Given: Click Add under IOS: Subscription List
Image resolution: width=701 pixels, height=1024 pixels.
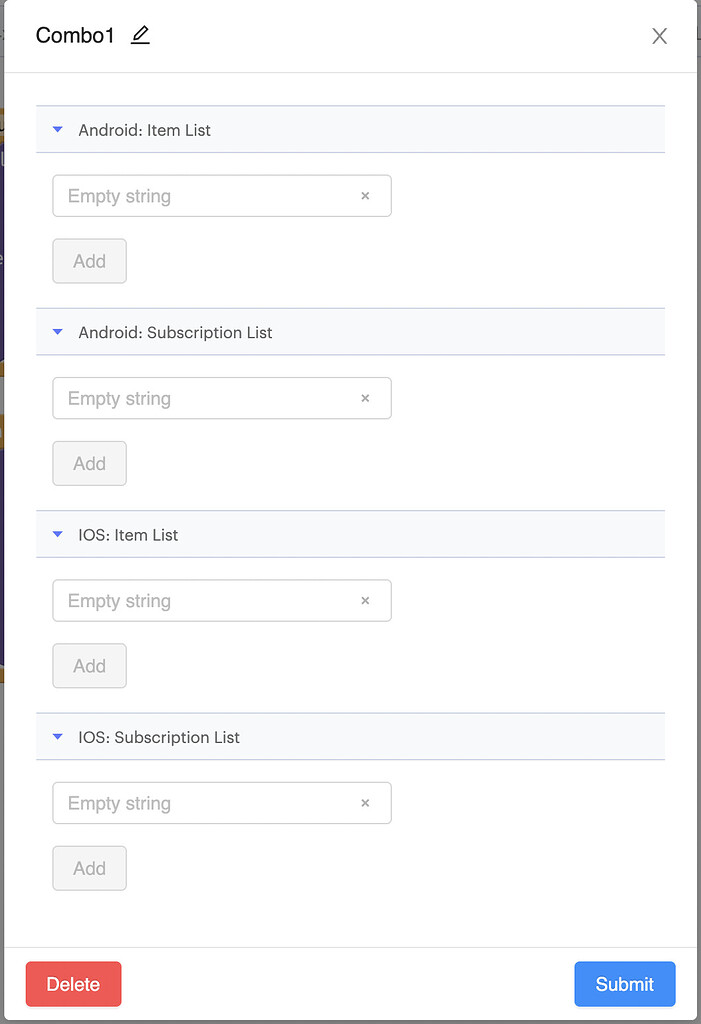Looking at the screenshot, I should [x=89, y=868].
